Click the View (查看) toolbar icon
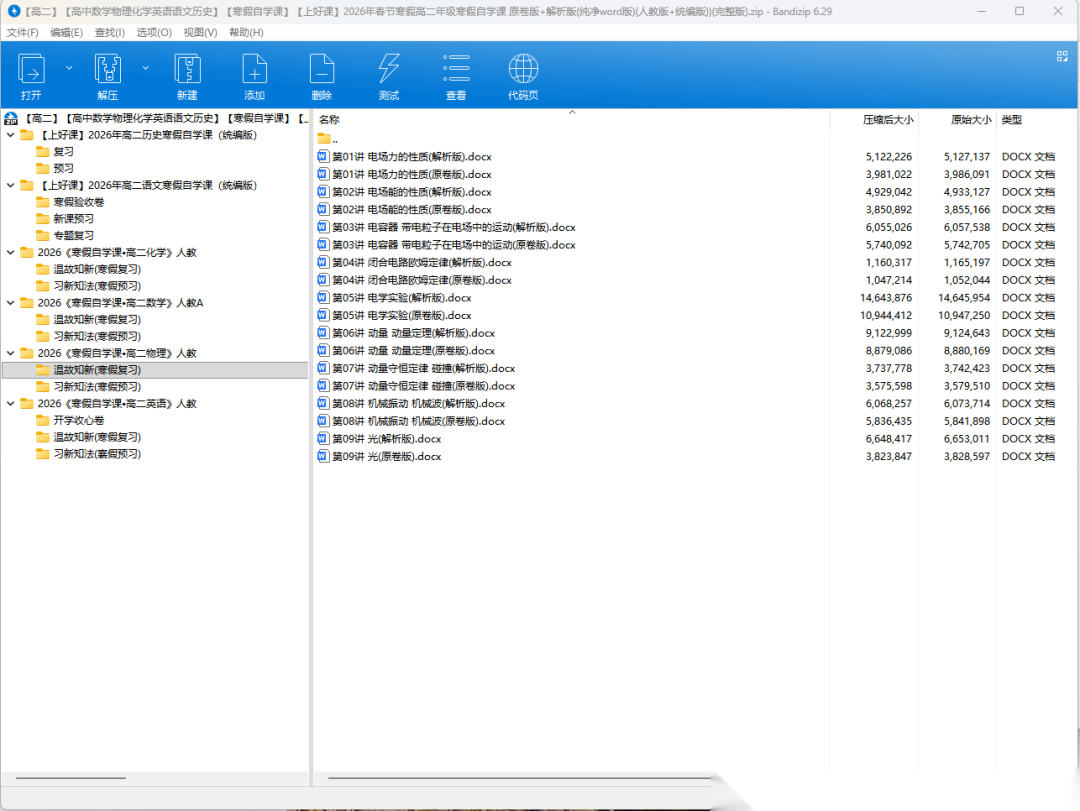Screen dimensions: 1080x811 coord(456,70)
